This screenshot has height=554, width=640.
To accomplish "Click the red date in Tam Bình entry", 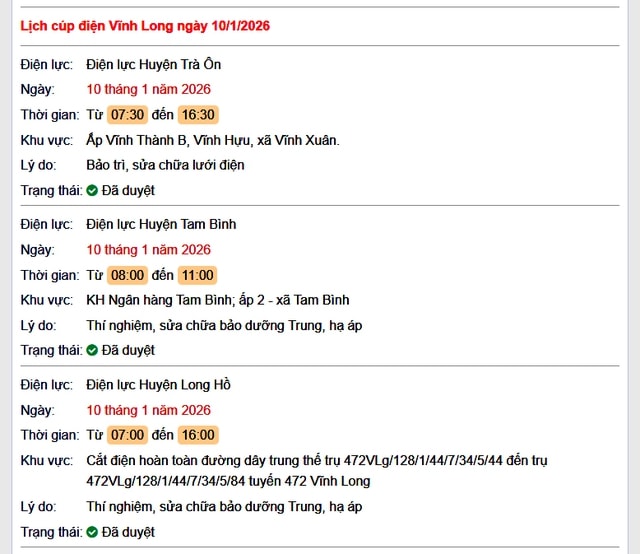I will (148, 249).
